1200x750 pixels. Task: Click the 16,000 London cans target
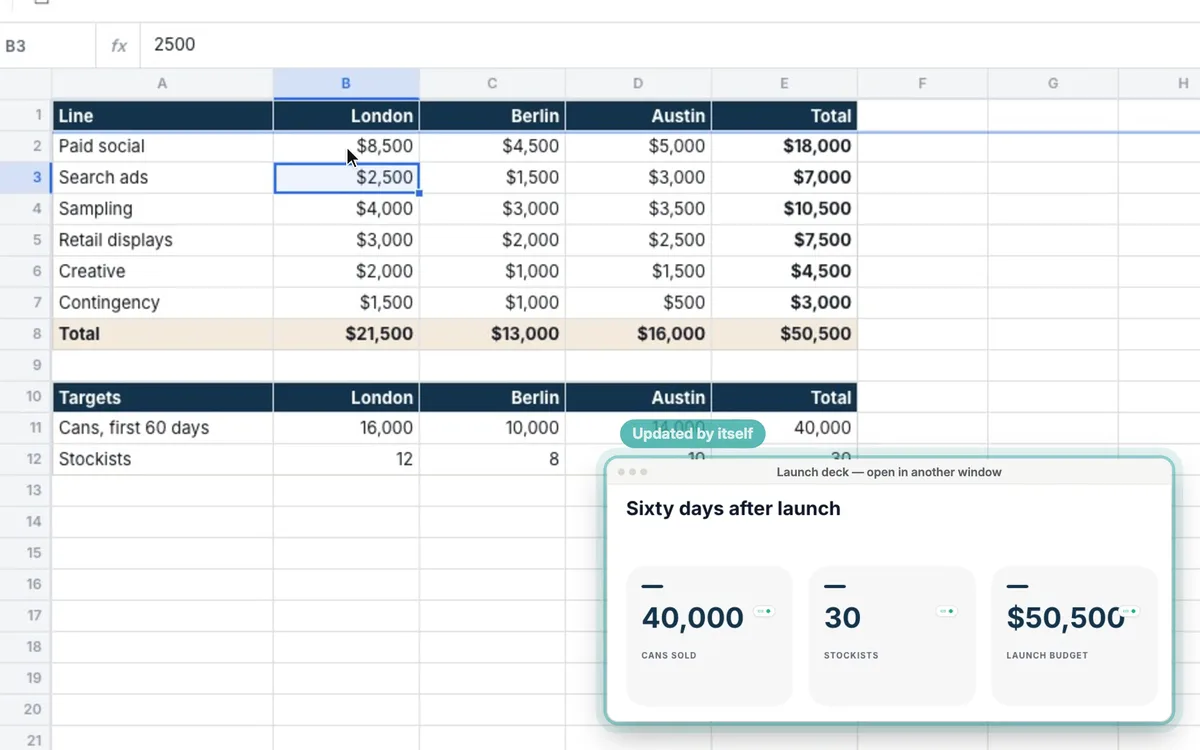[346, 428]
